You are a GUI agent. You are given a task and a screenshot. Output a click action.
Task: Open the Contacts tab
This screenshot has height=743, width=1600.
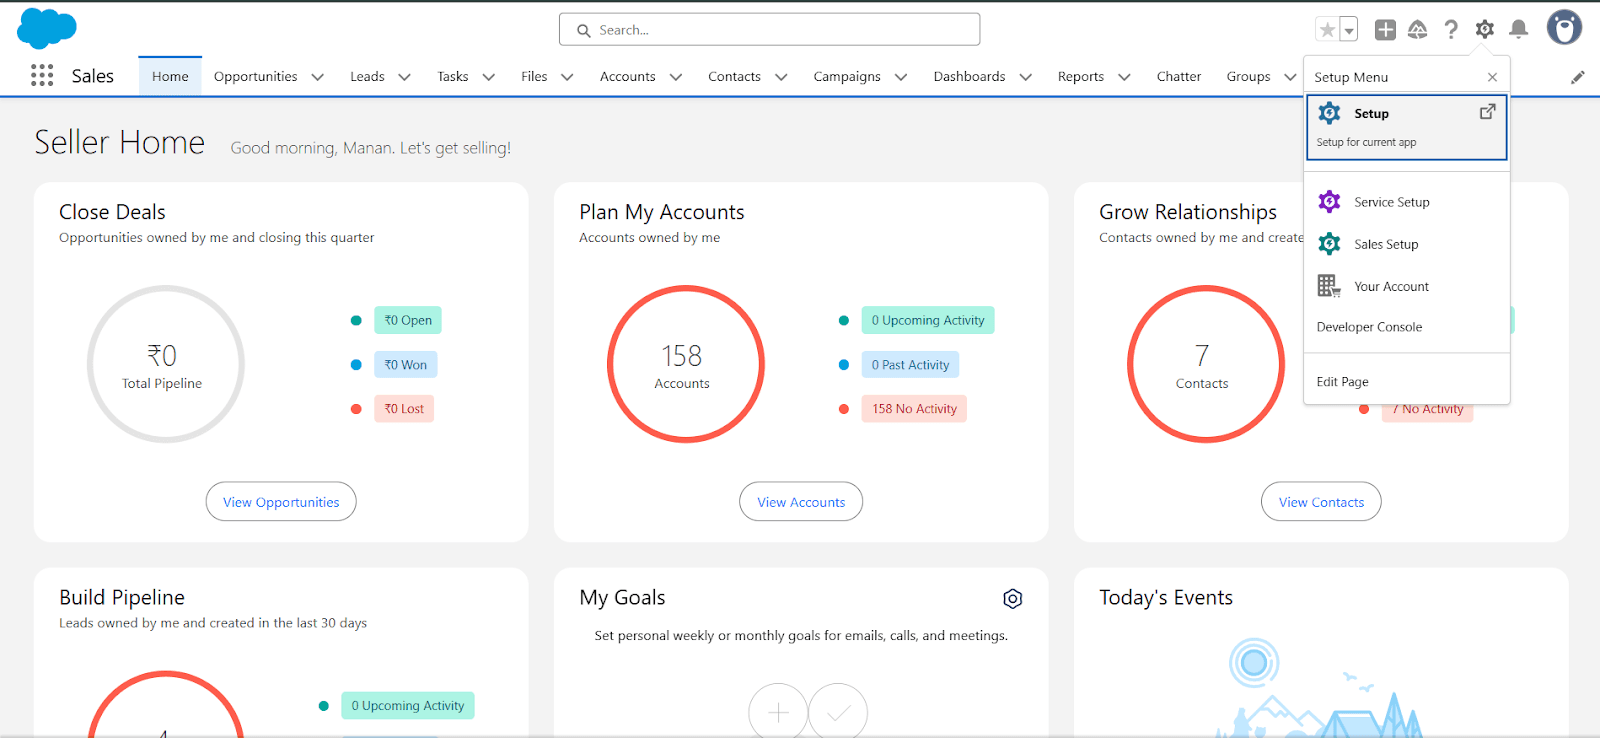734,76
